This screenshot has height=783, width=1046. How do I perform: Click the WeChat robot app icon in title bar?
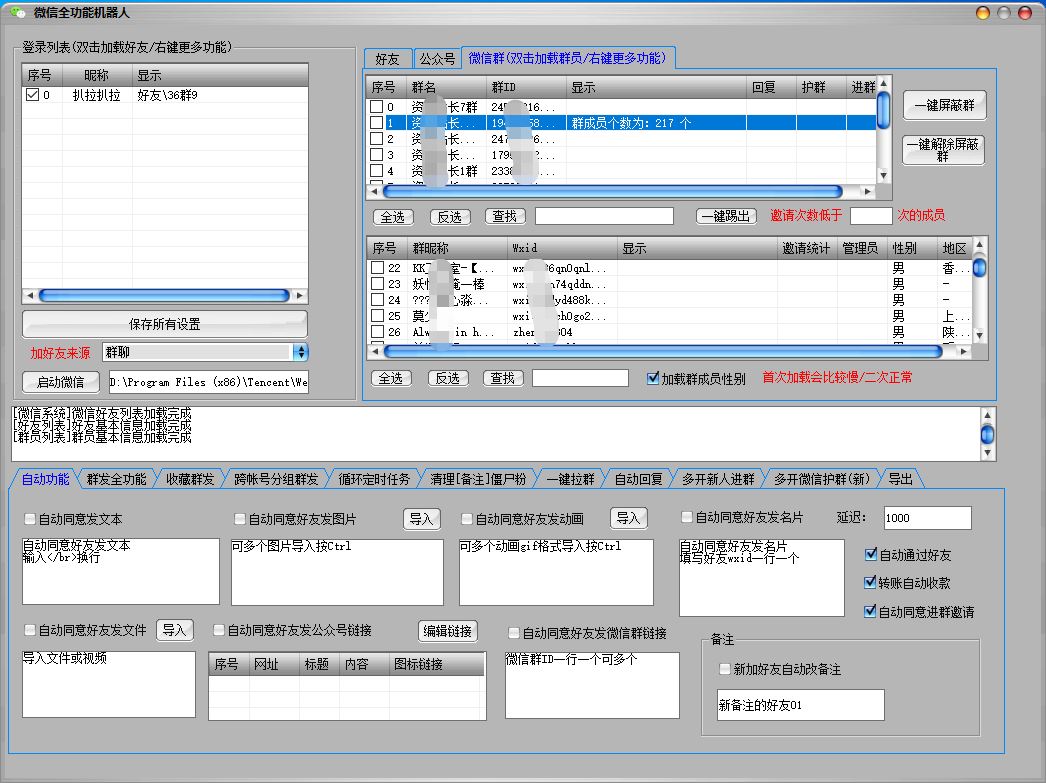17,12
